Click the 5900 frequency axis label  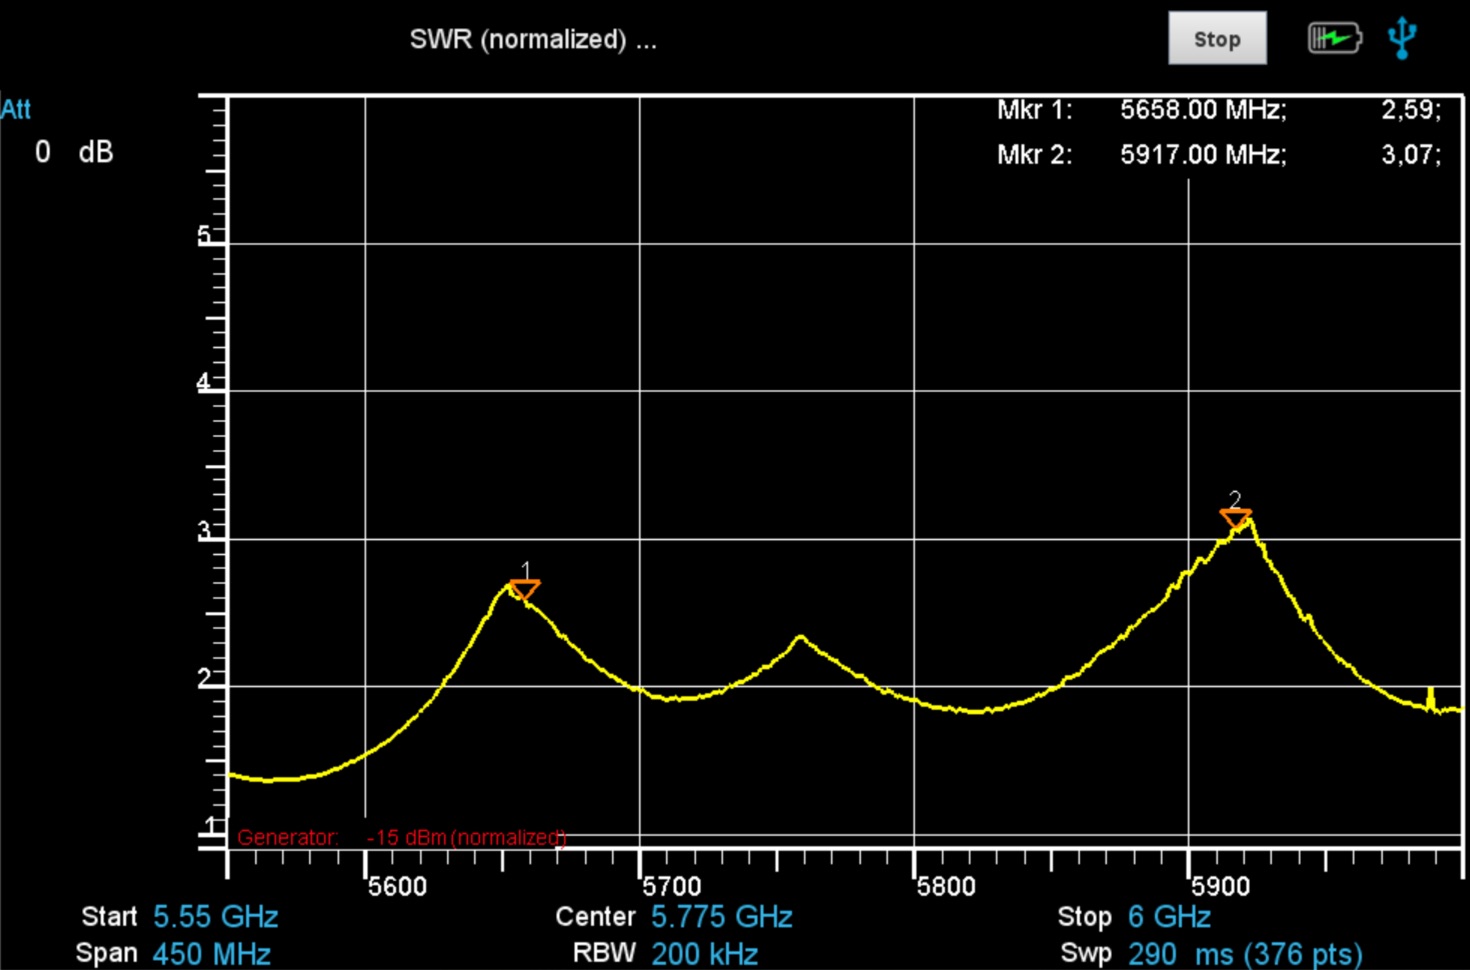coord(1221,886)
